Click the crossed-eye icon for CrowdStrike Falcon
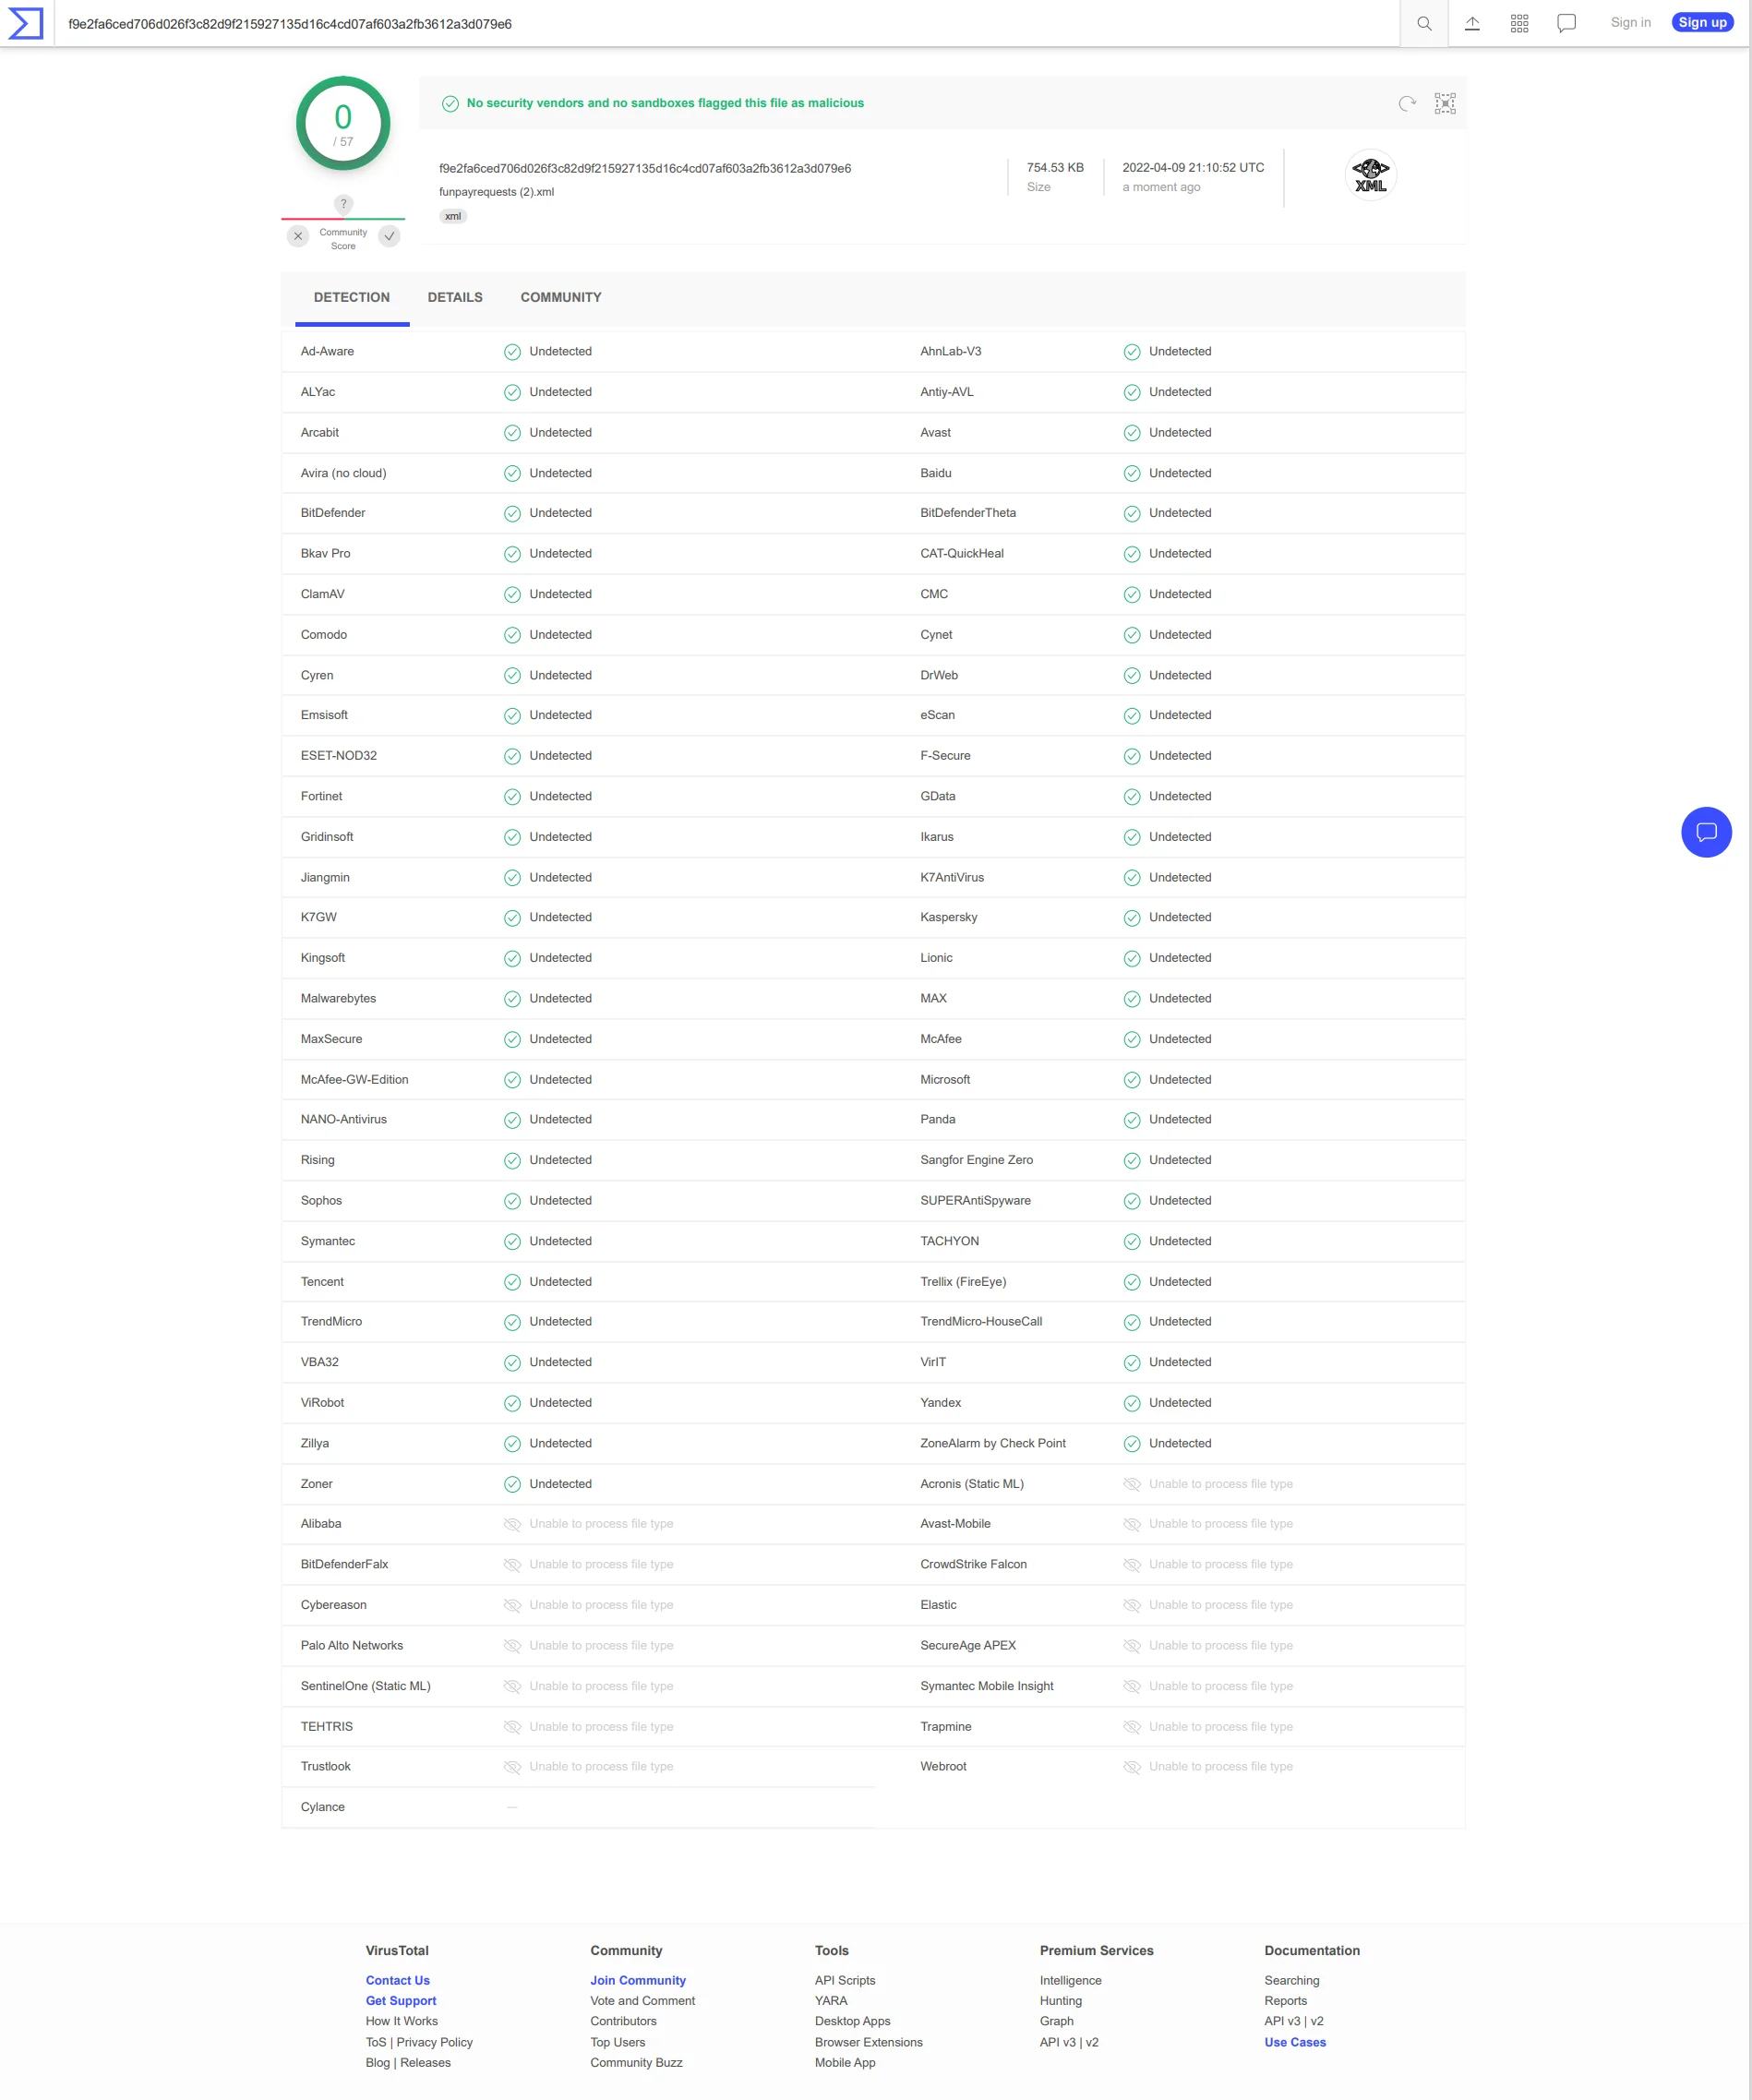The height and width of the screenshot is (2100, 1752). coord(1132,1565)
